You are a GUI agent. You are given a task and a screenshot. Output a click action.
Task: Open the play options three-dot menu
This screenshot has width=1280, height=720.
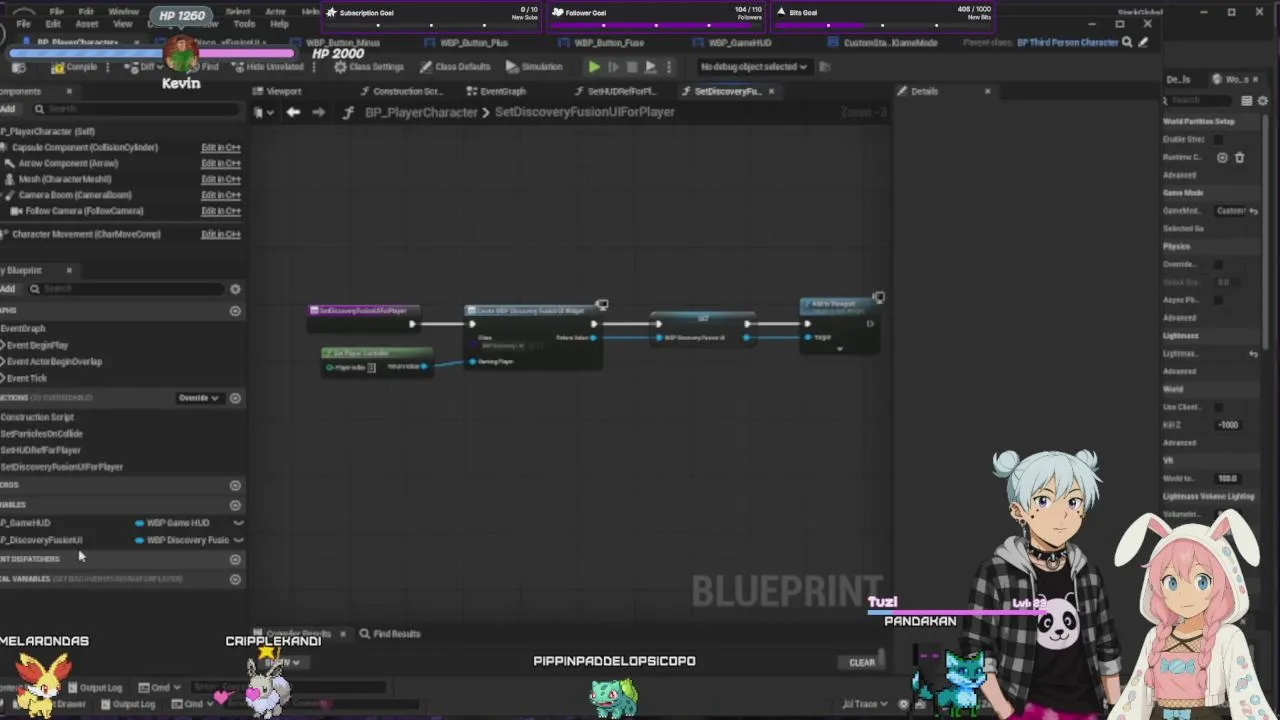669,67
